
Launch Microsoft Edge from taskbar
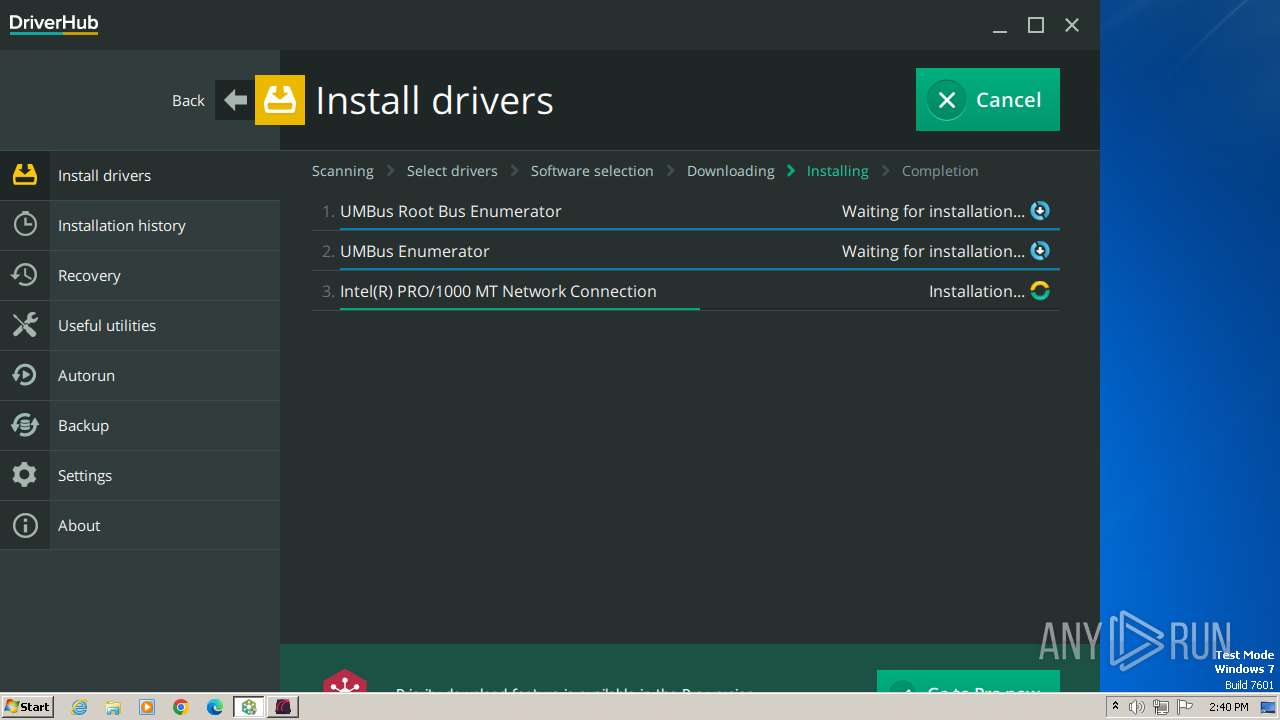point(215,707)
